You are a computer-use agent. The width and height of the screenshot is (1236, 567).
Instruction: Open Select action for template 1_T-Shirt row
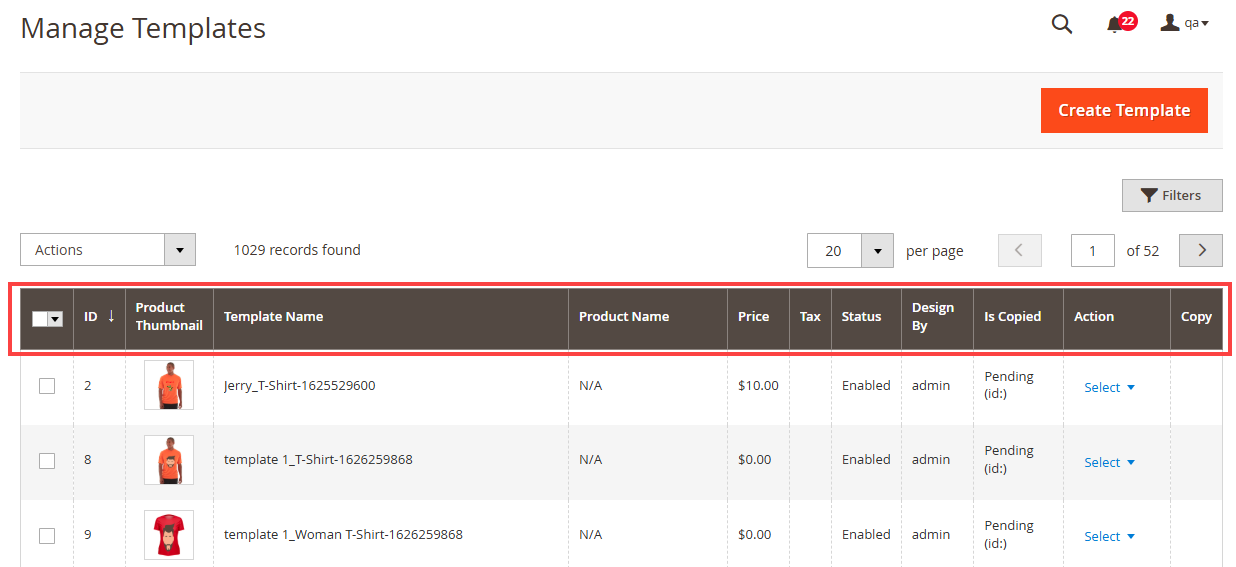pyautogui.click(x=1109, y=463)
